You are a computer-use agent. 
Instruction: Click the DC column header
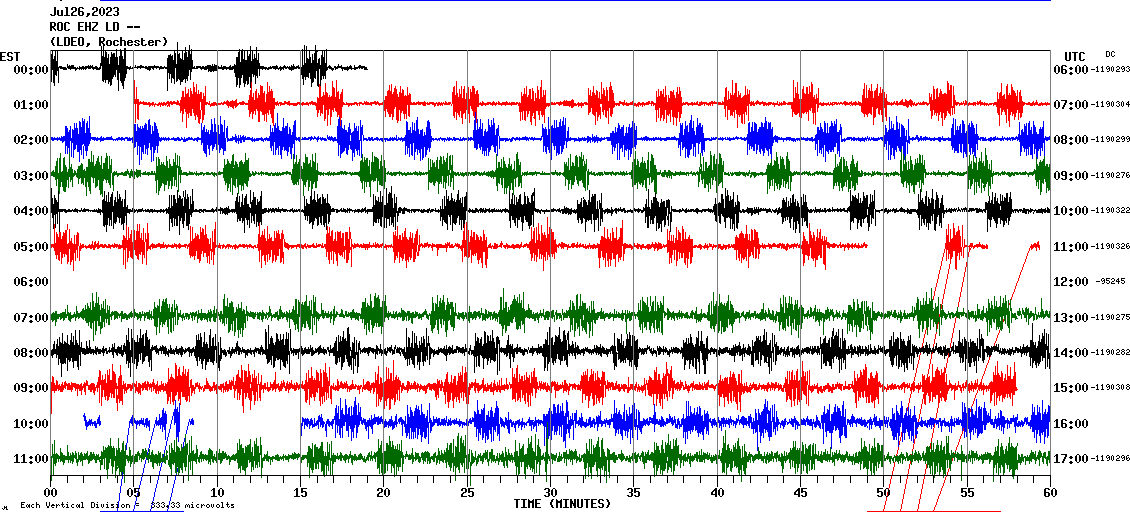(x=1110, y=54)
